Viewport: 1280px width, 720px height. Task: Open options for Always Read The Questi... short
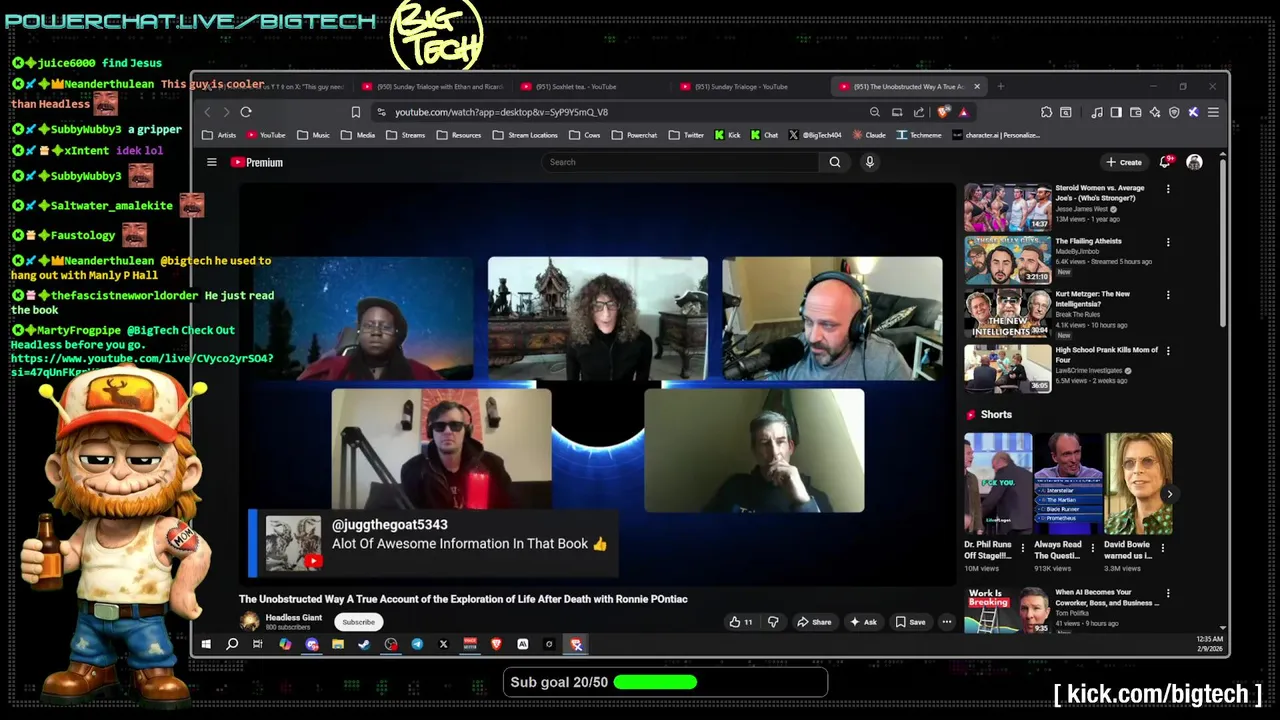(x=1092, y=548)
